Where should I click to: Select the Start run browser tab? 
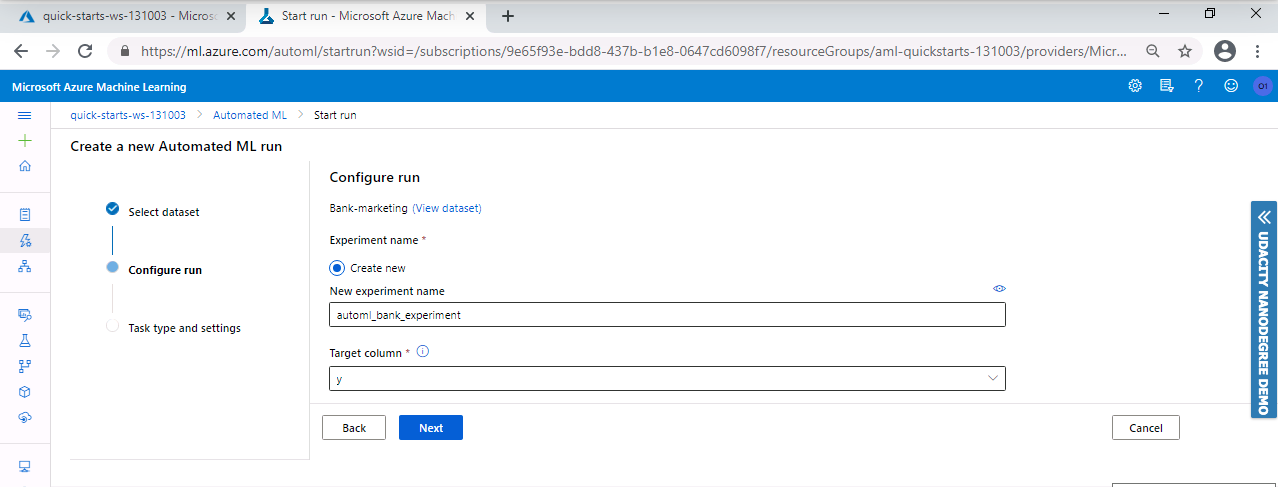click(368, 16)
